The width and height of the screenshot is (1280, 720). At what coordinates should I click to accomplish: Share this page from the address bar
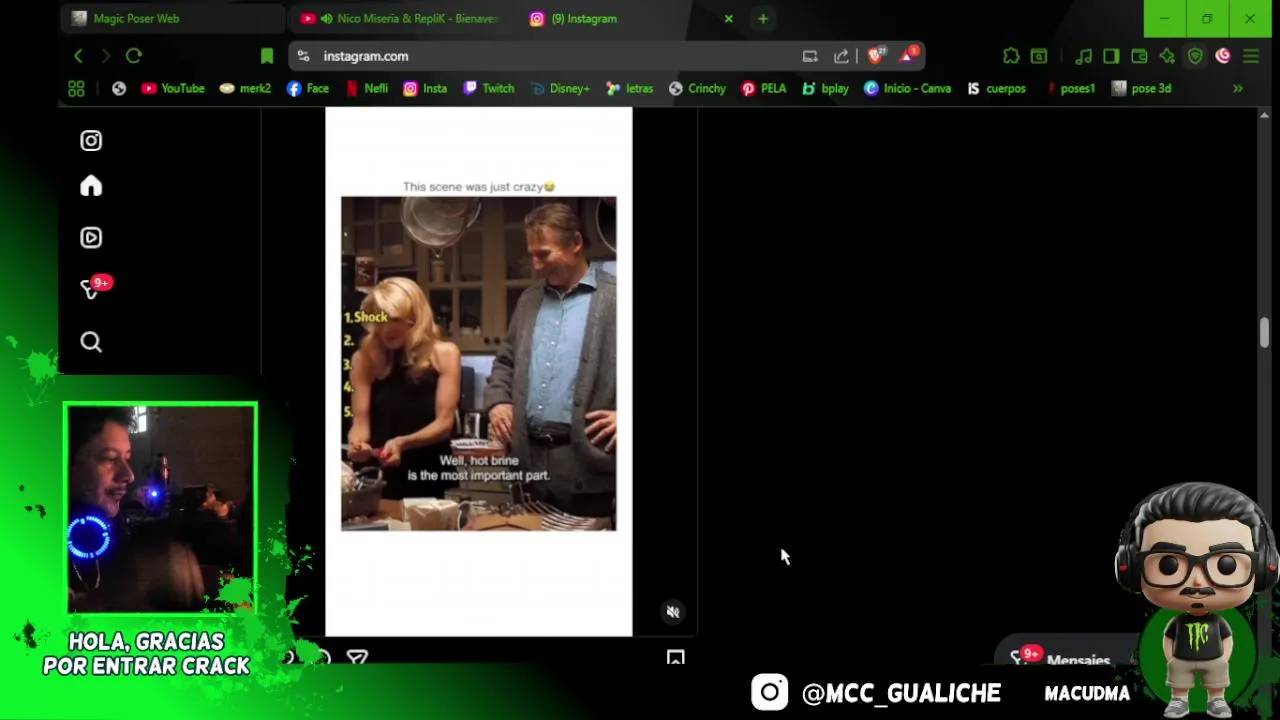coord(841,56)
